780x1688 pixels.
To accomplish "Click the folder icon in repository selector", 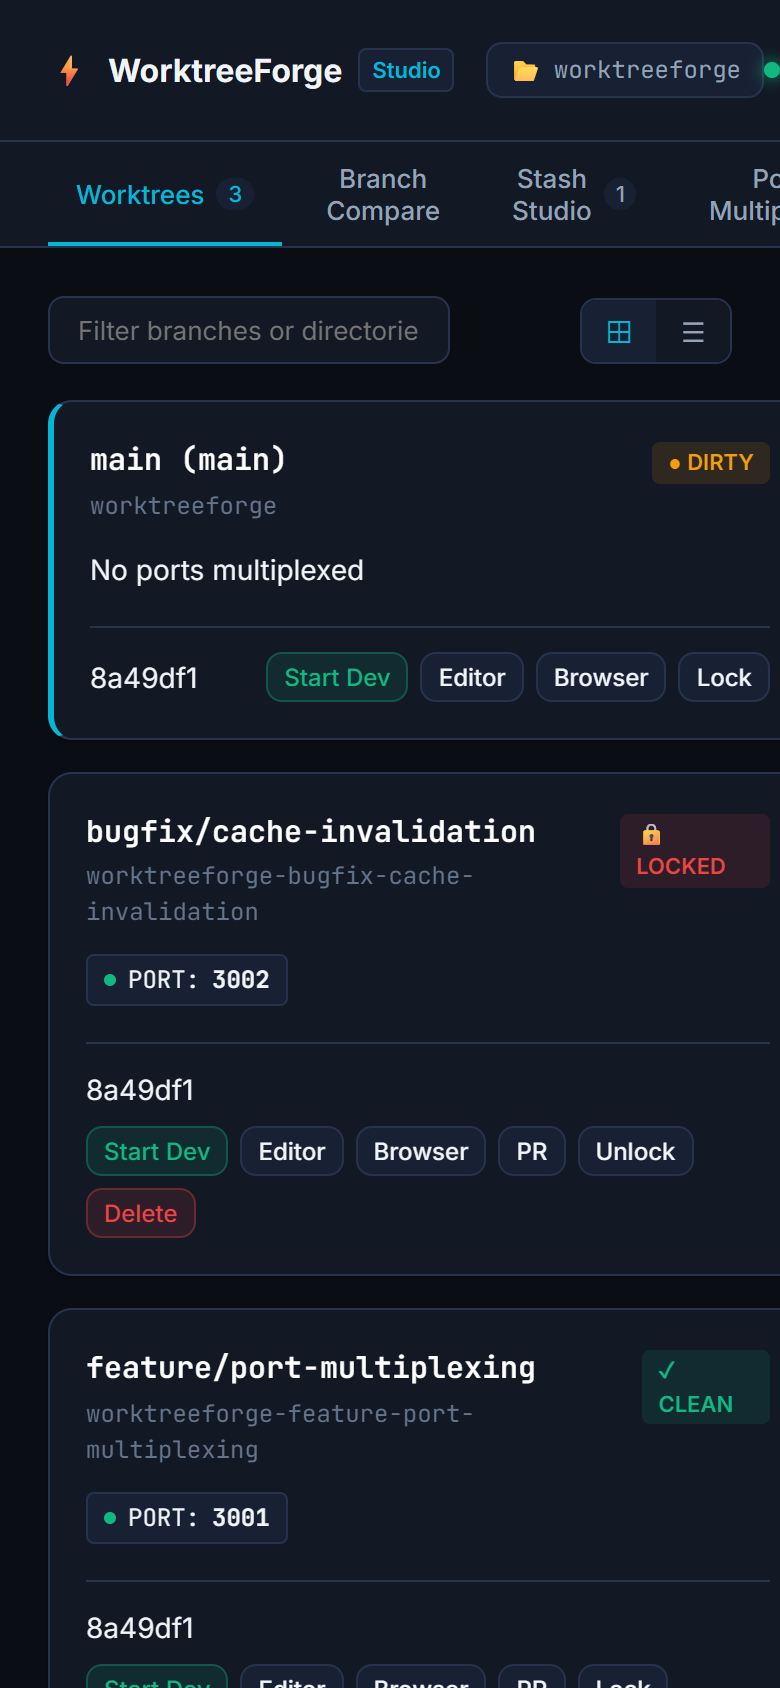I will [x=525, y=70].
